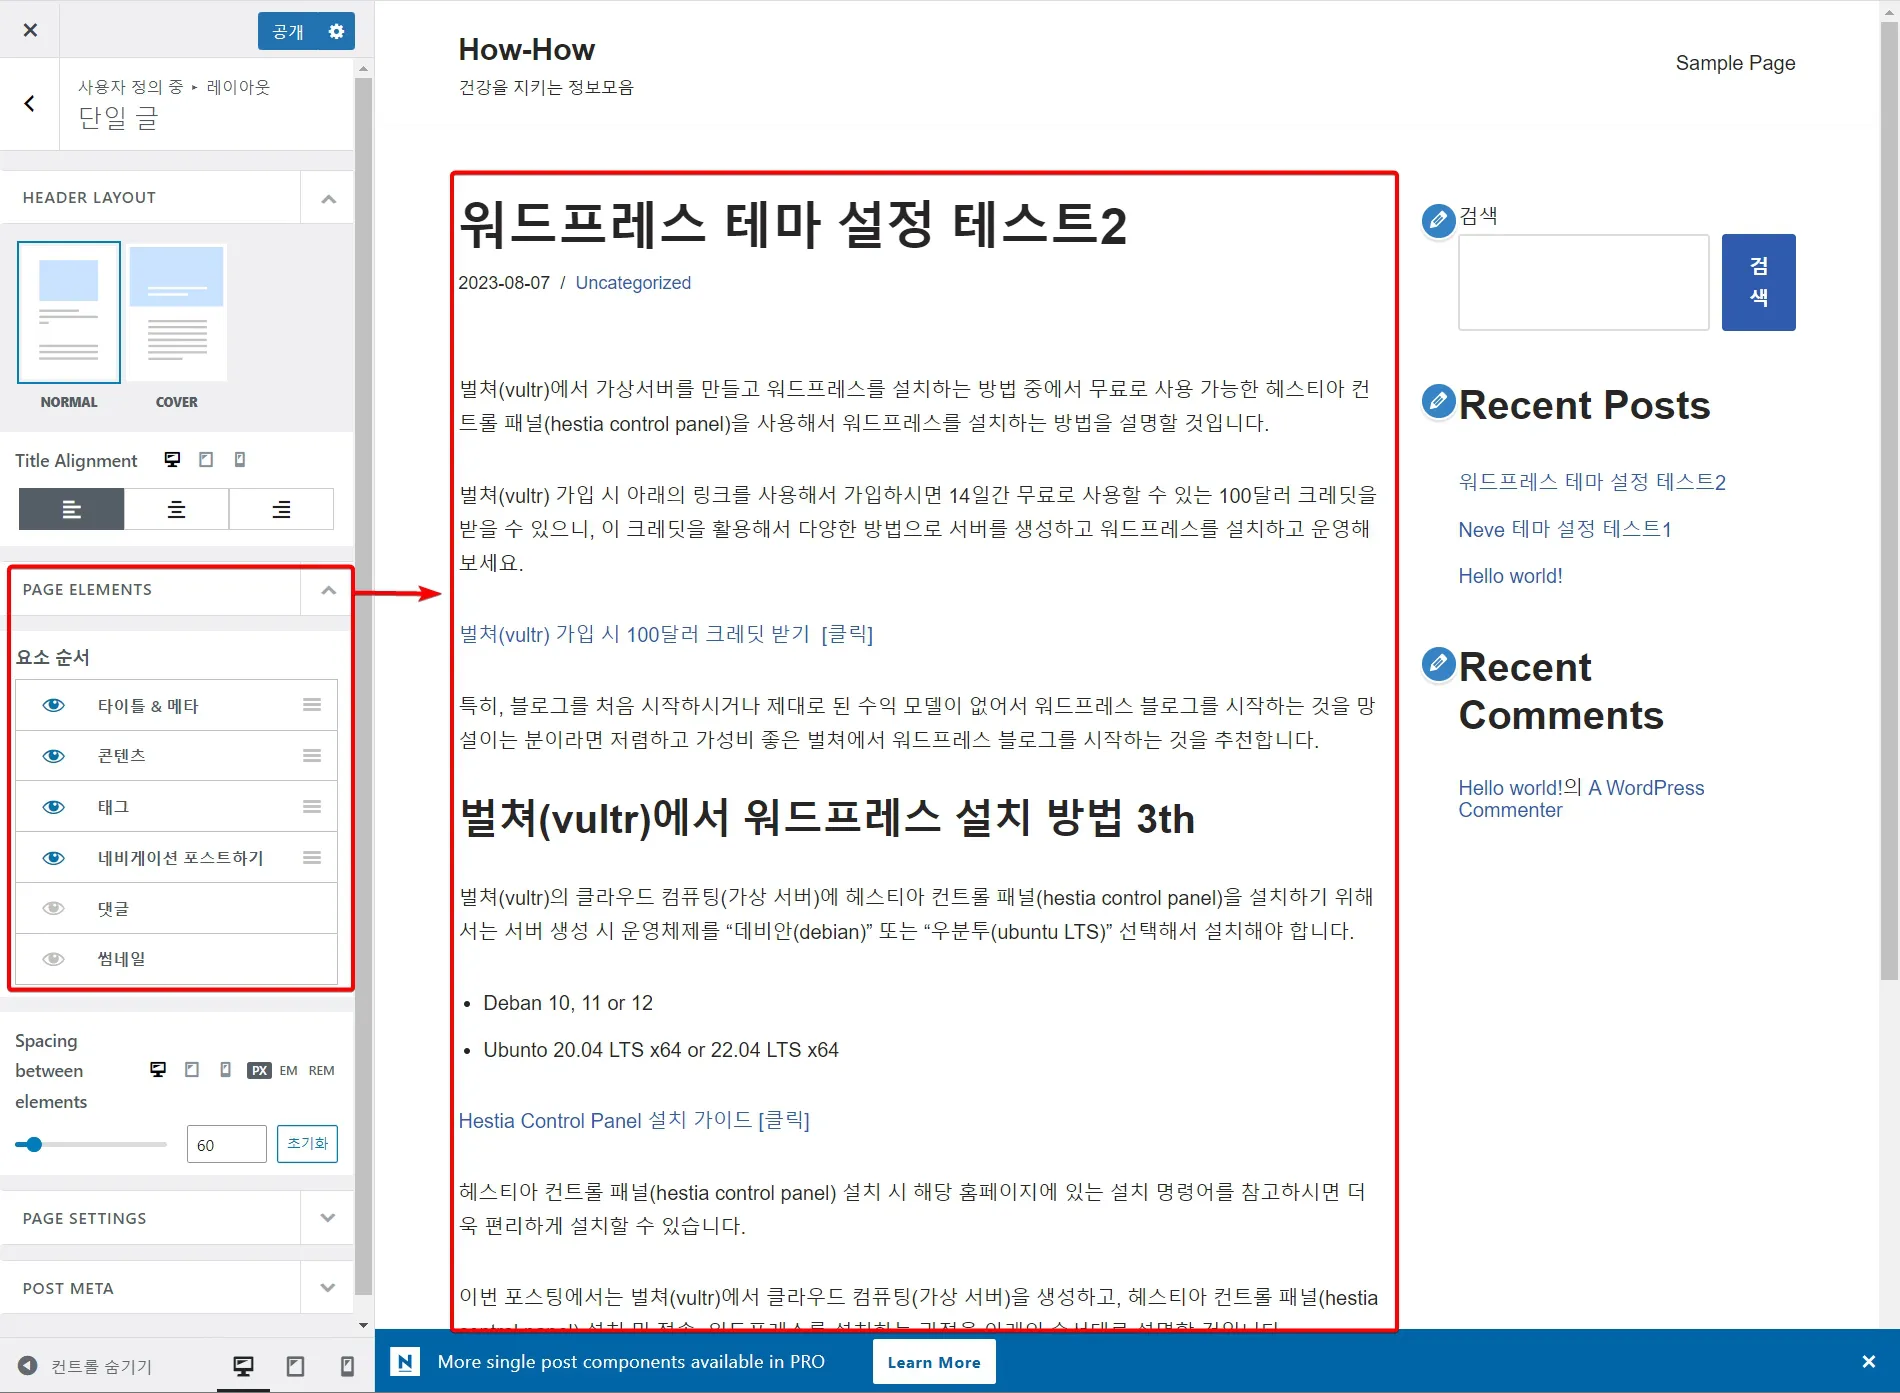Open recent post Neve 테마 설정 테스트1
Viewport: 1900px width, 1393px height.
[1565, 529]
